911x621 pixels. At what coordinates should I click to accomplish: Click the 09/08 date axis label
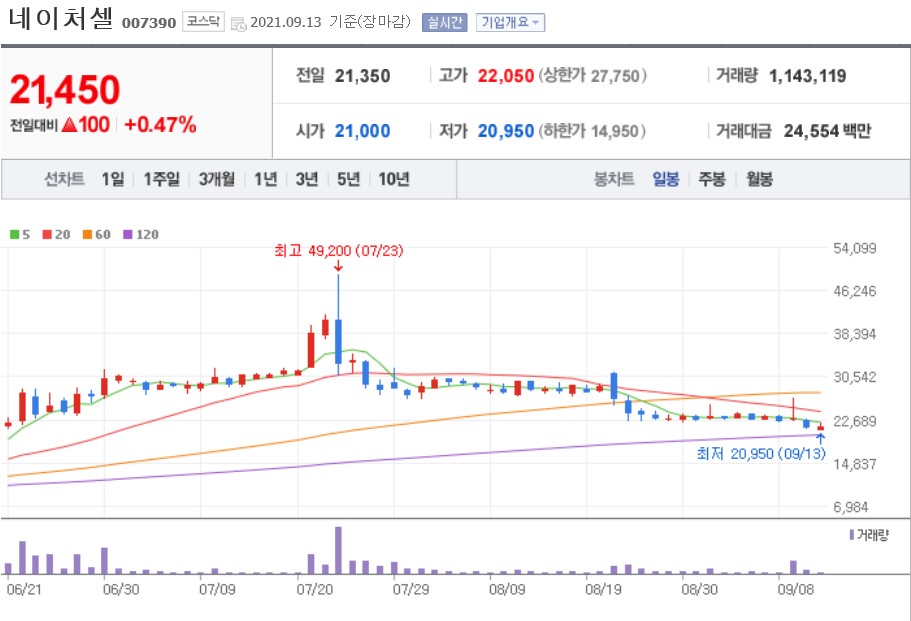[x=795, y=590]
